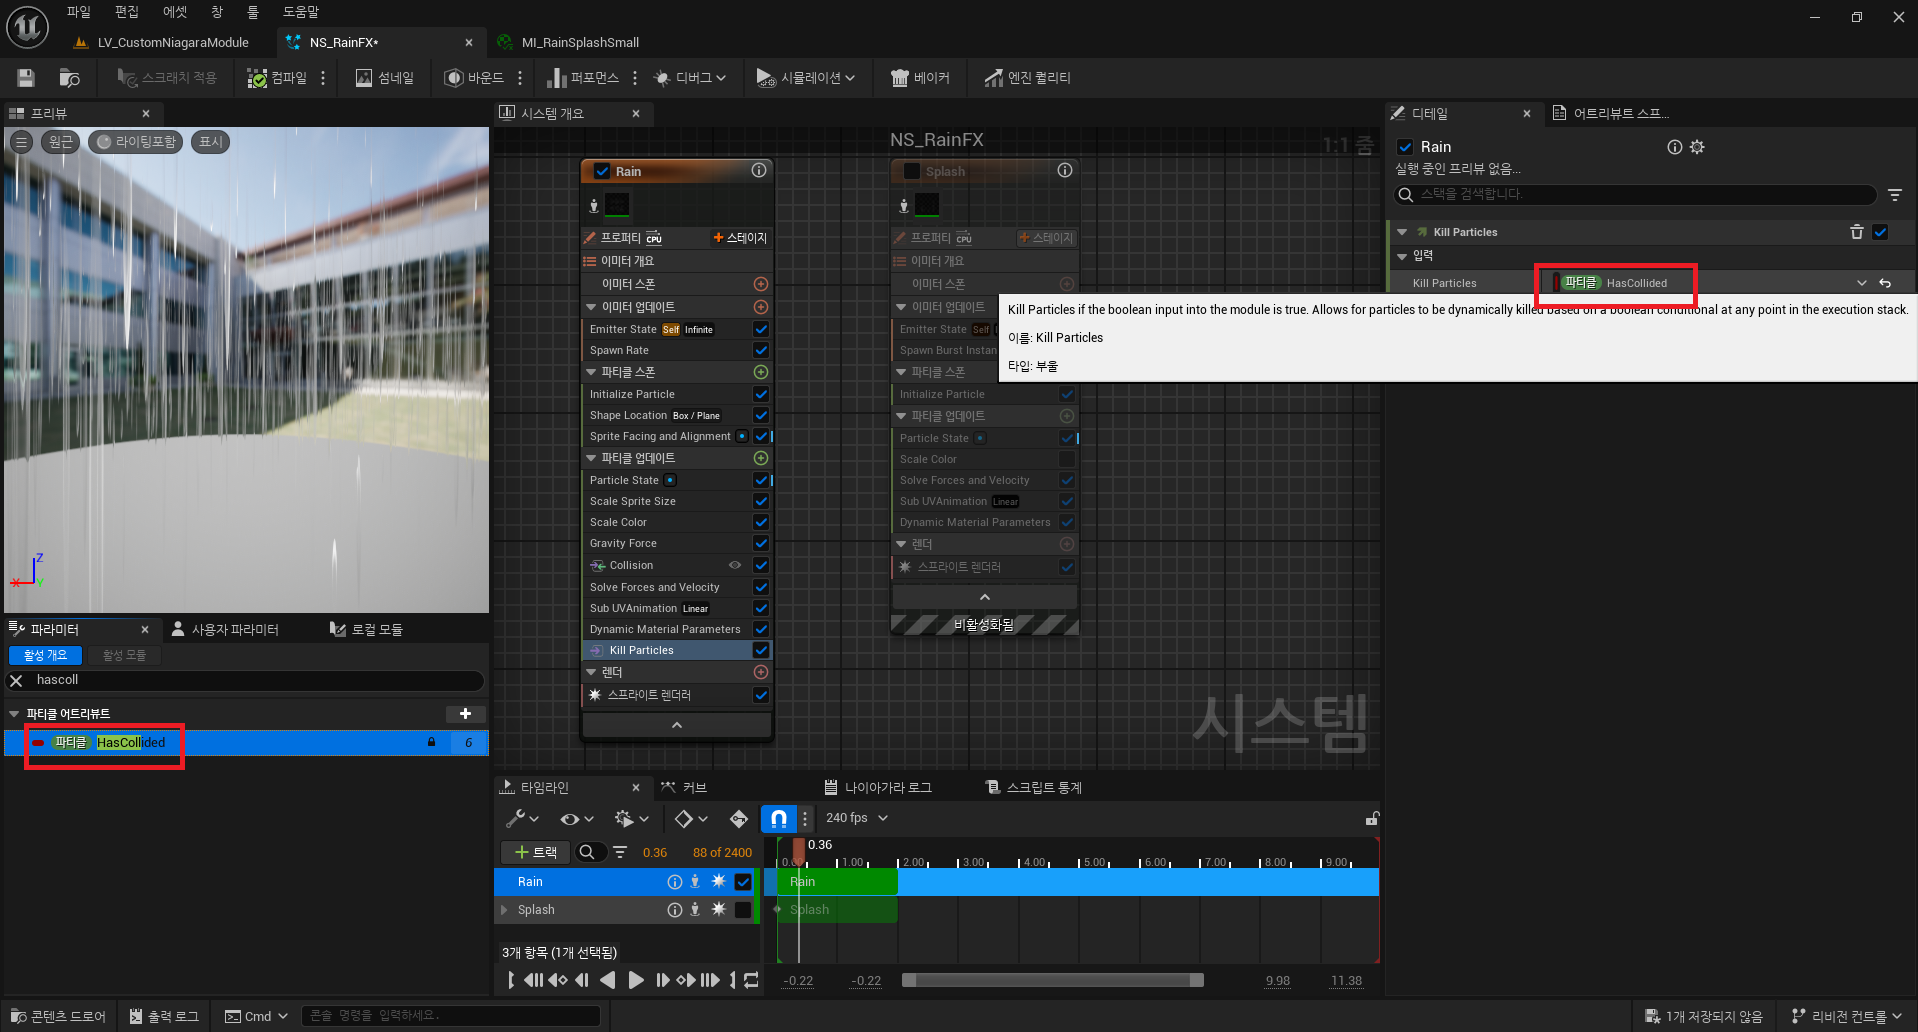The width and height of the screenshot is (1918, 1032).
Task: Click the Compile button in toolbar
Action: coord(277,78)
